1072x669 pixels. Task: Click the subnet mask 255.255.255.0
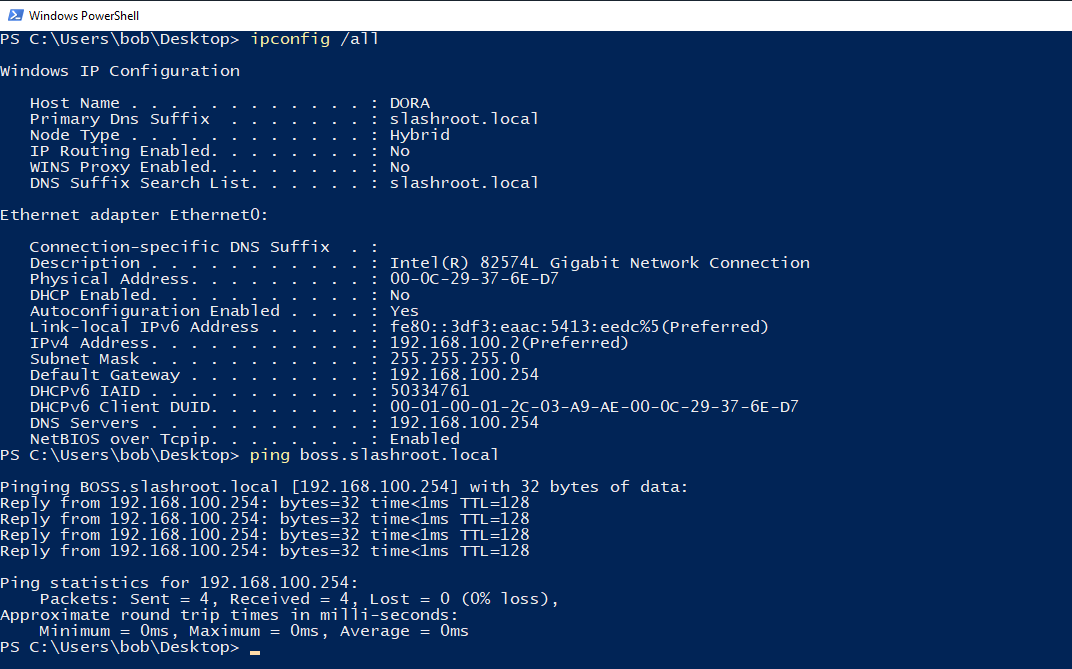[454, 359]
